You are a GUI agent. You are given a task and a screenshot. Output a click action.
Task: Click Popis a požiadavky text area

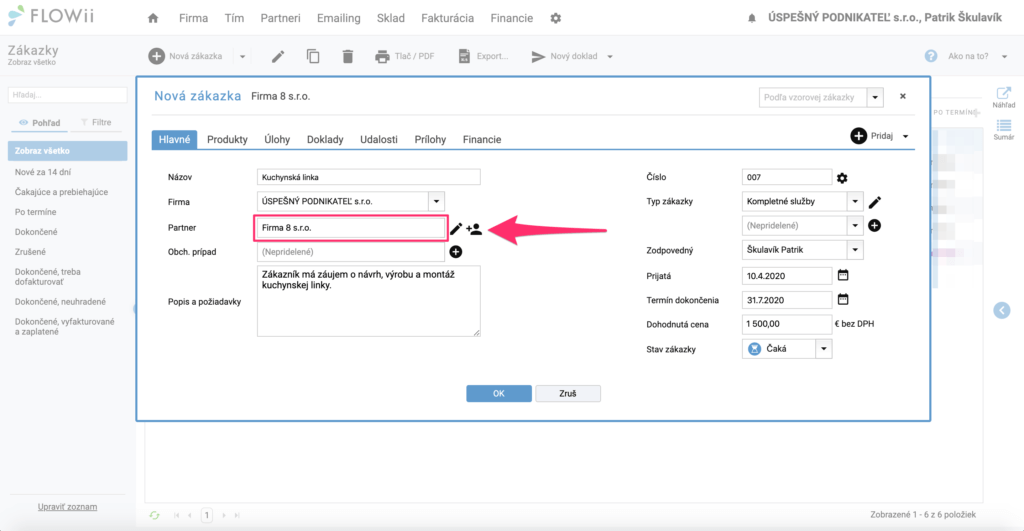368,301
